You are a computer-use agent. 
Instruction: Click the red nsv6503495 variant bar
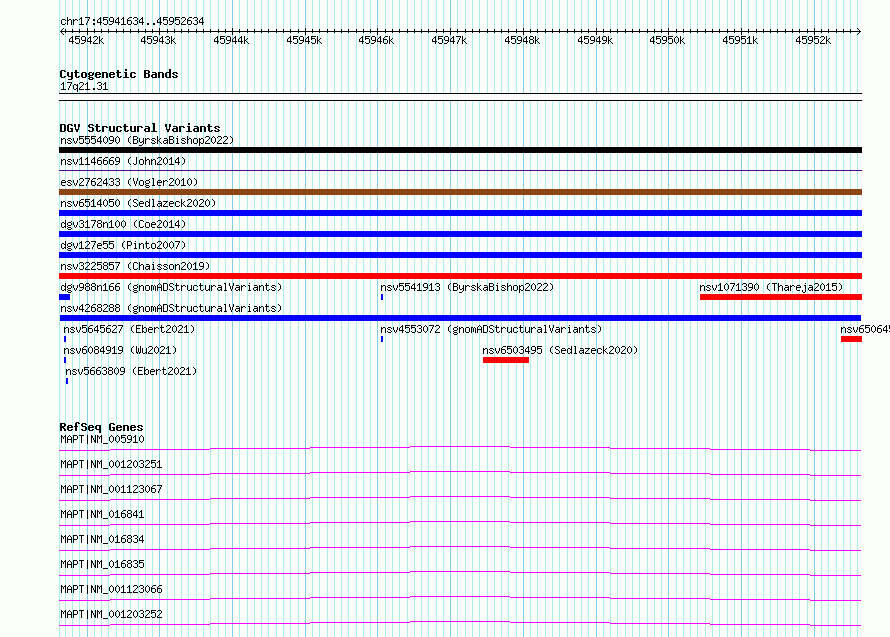pyautogui.click(x=506, y=360)
